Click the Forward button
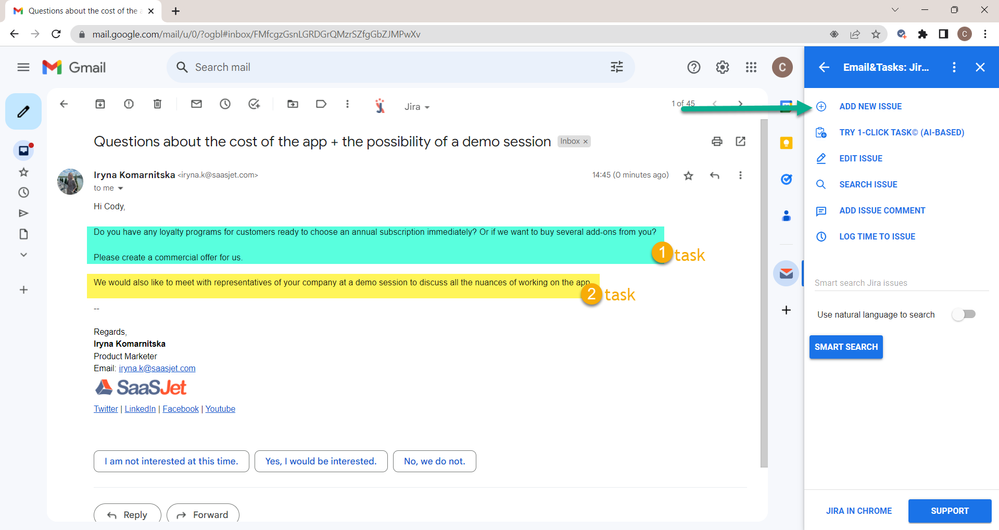Screen dimensions: 999x530 203,515
